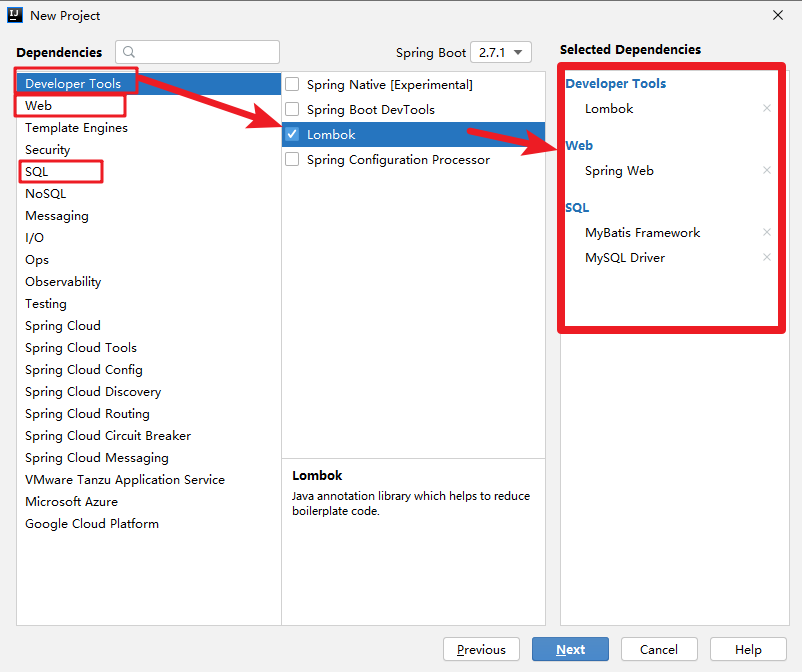Click the Cancel button
This screenshot has width=802, height=672.
coord(659,649)
